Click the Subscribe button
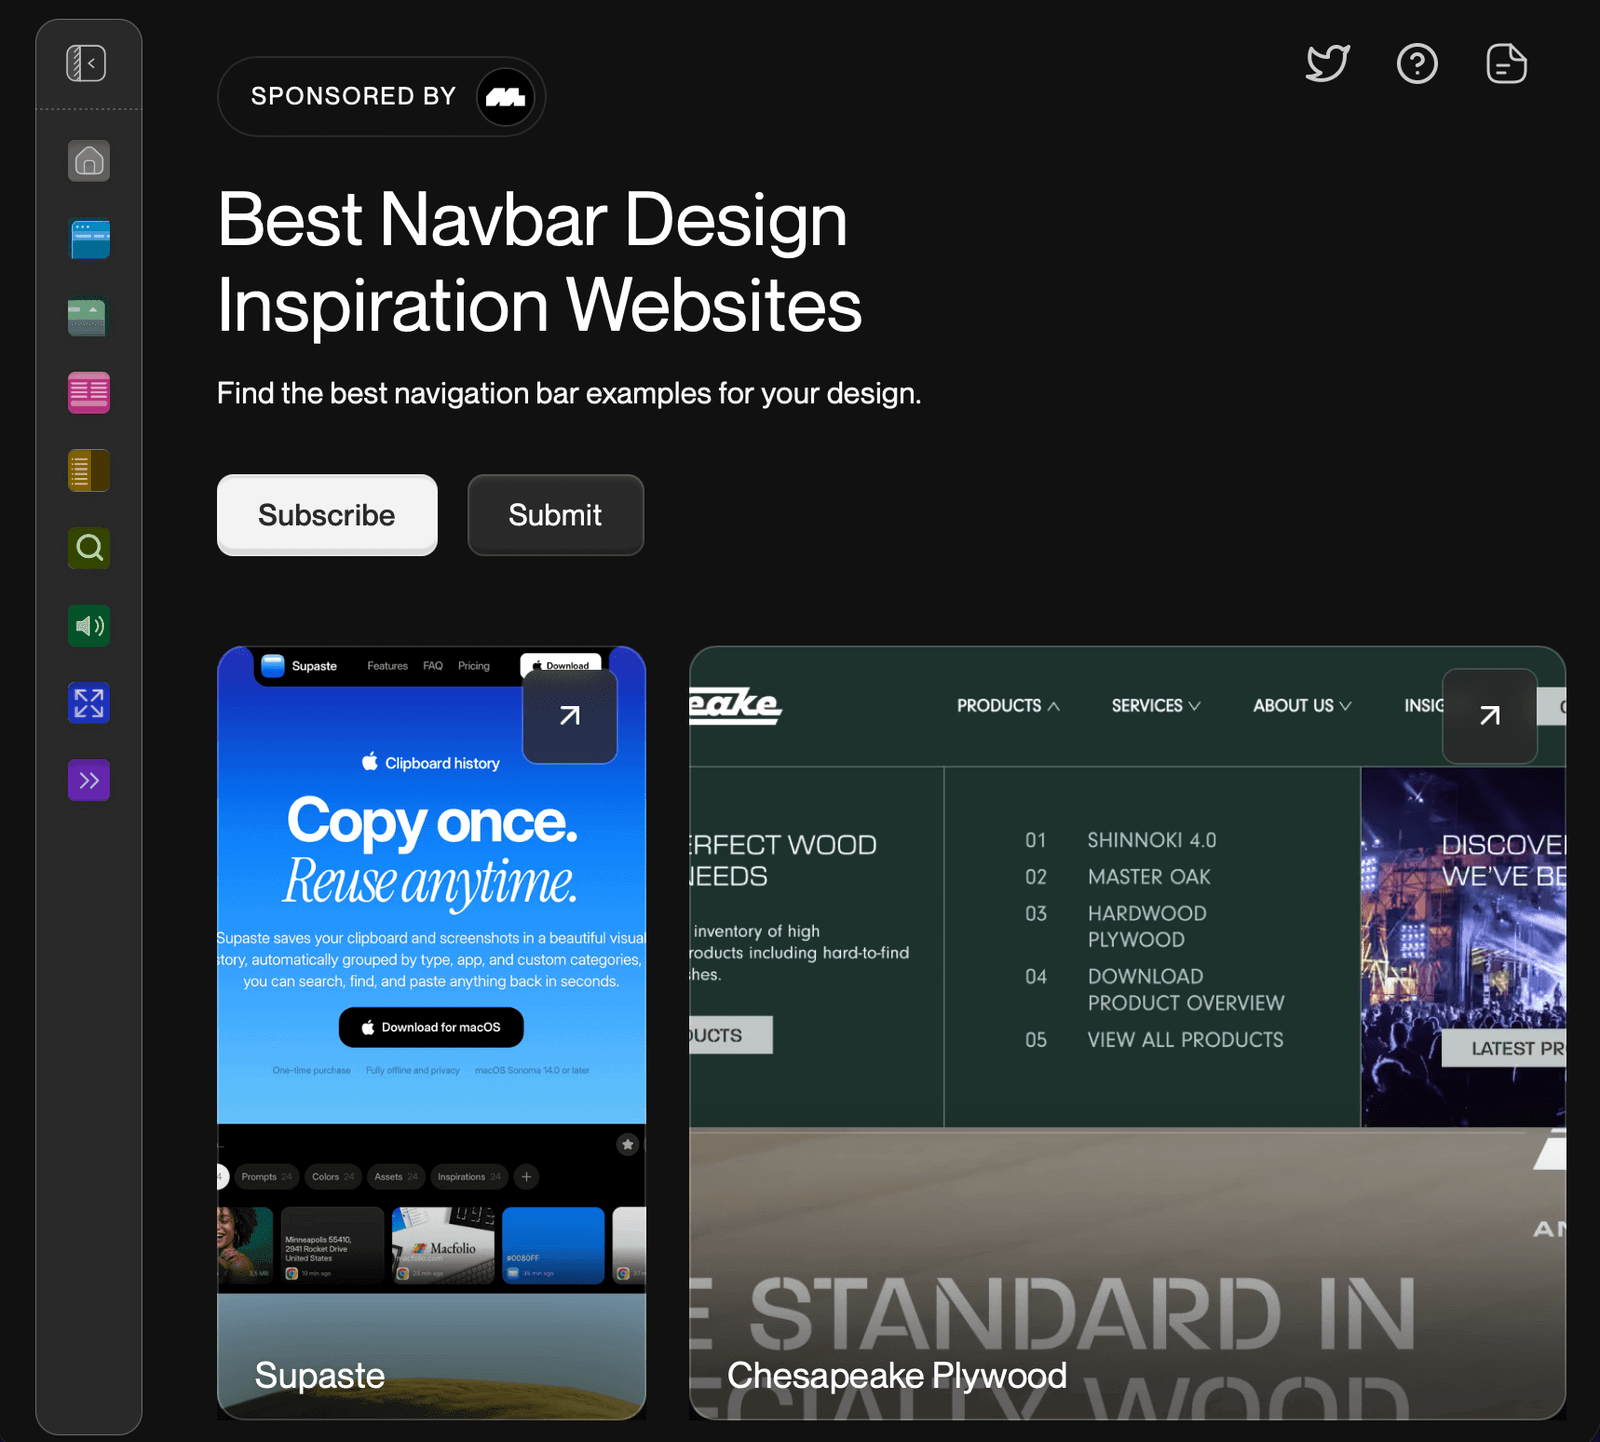The image size is (1600, 1442). point(327,515)
